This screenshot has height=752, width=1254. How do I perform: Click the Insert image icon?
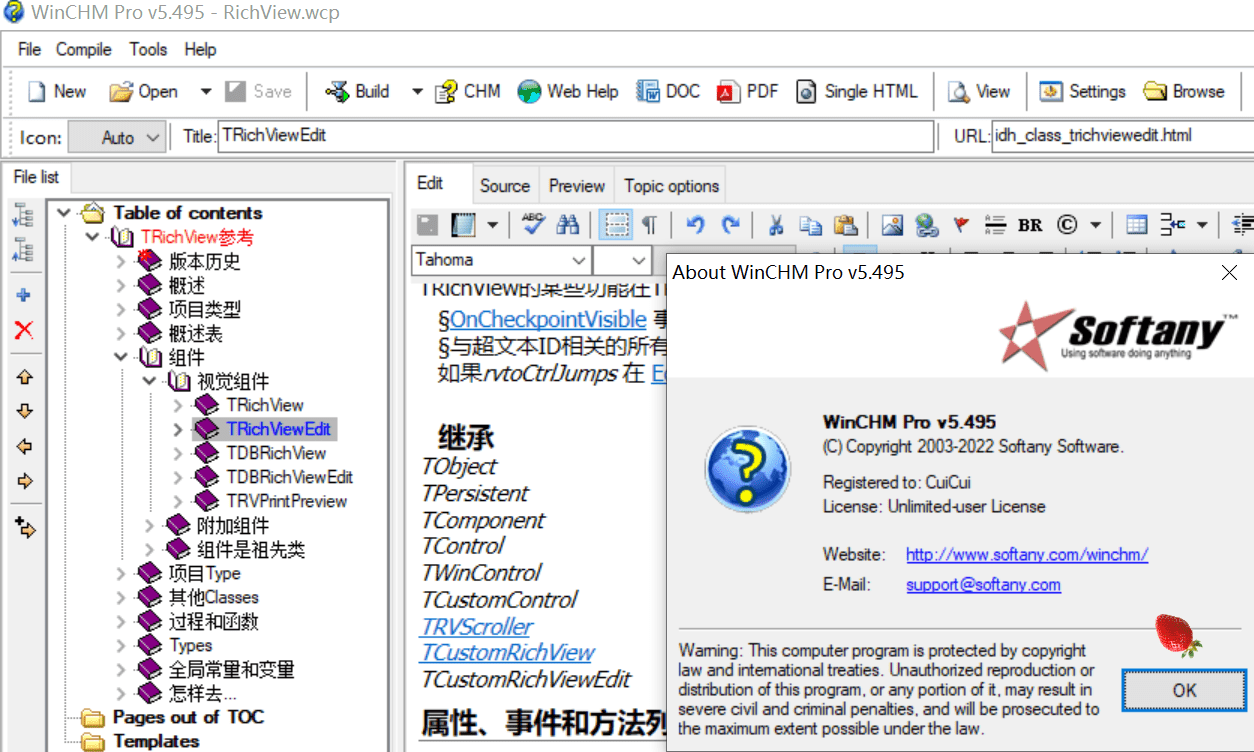pyautogui.click(x=891, y=224)
